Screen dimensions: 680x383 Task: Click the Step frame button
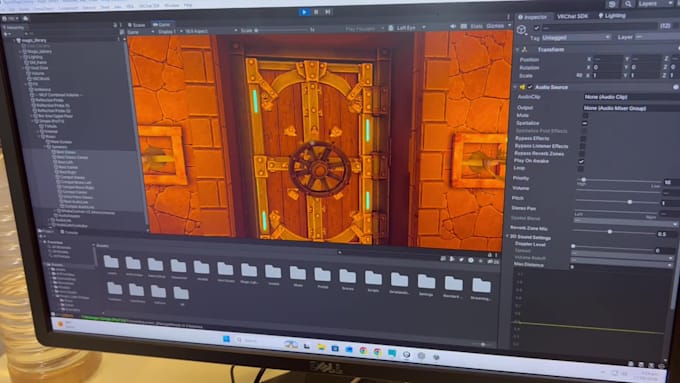[328, 12]
